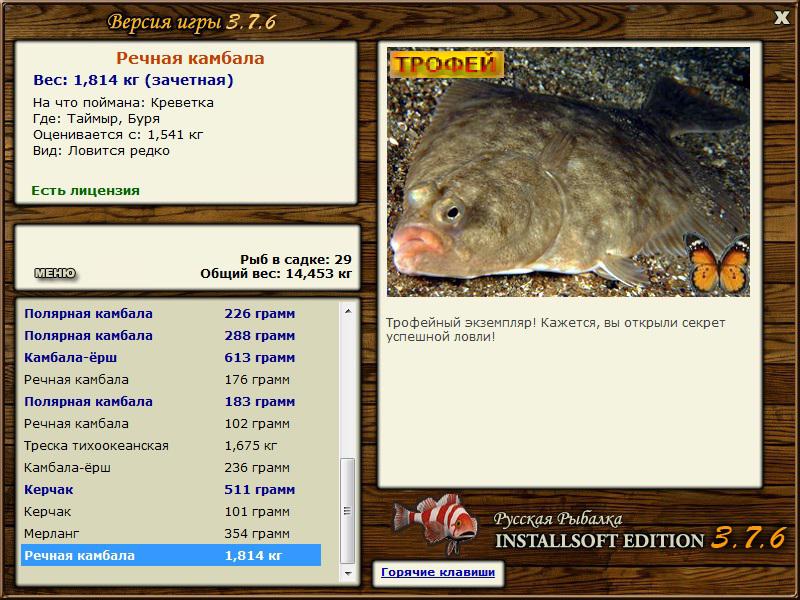This screenshot has height=600, width=800.
Task: Open the МЕНЮ button
Action: [55, 273]
